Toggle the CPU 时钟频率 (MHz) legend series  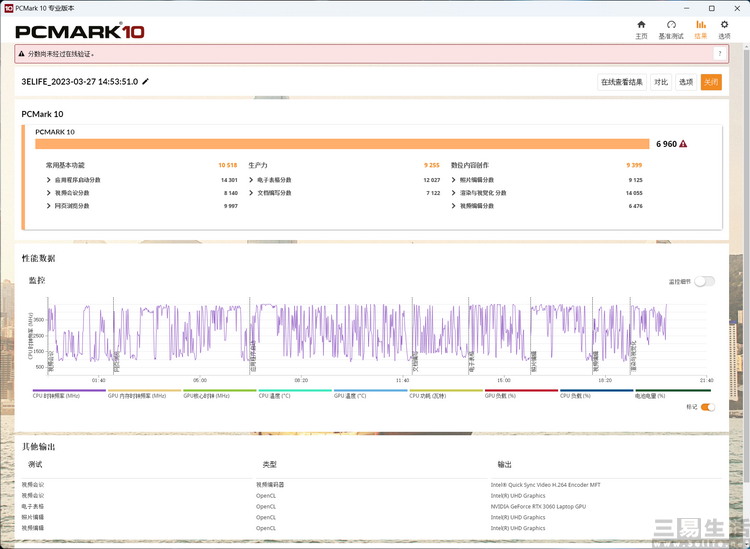tap(69, 394)
